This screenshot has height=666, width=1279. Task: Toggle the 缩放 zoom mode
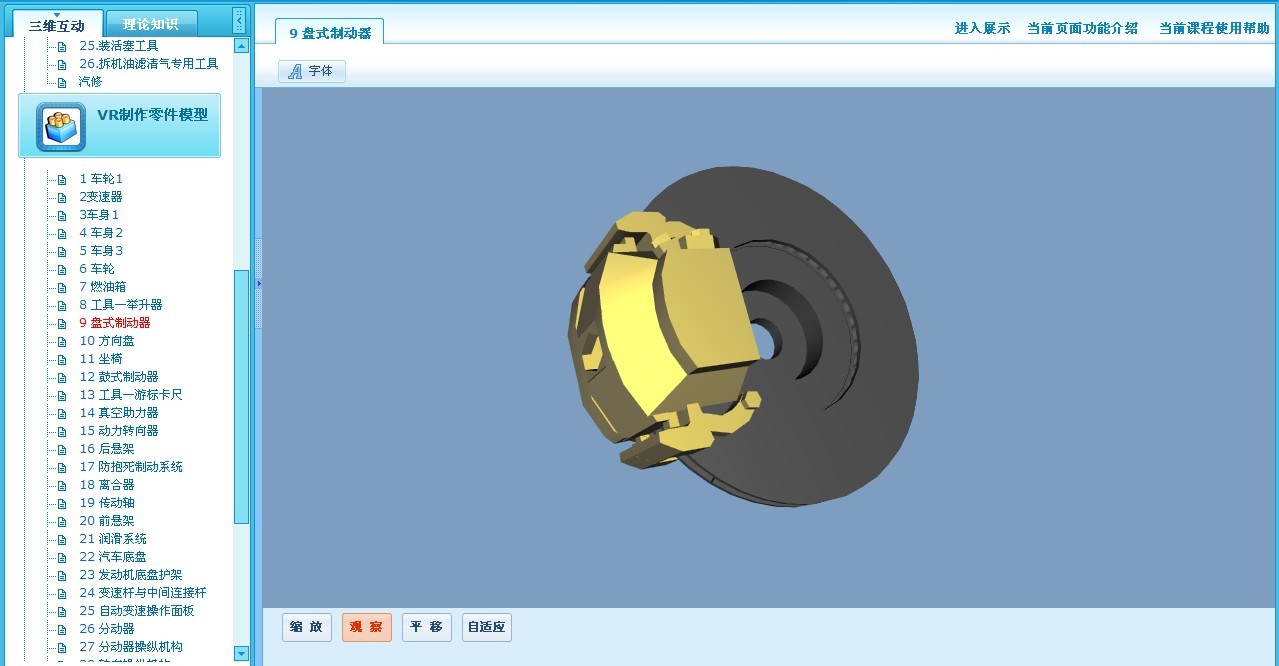click(307, 628)
